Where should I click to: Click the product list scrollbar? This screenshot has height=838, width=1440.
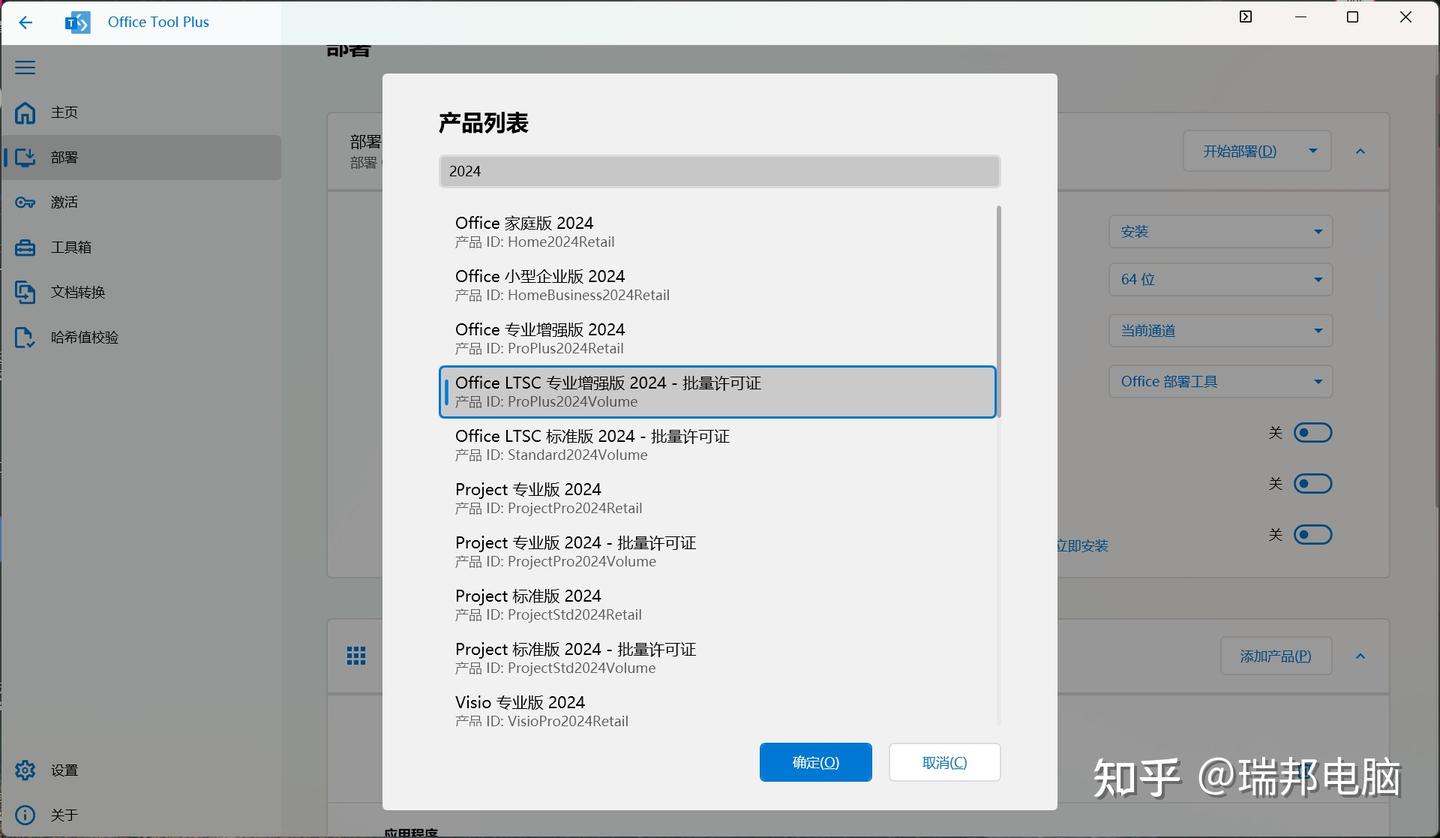(x=998, y=311)
